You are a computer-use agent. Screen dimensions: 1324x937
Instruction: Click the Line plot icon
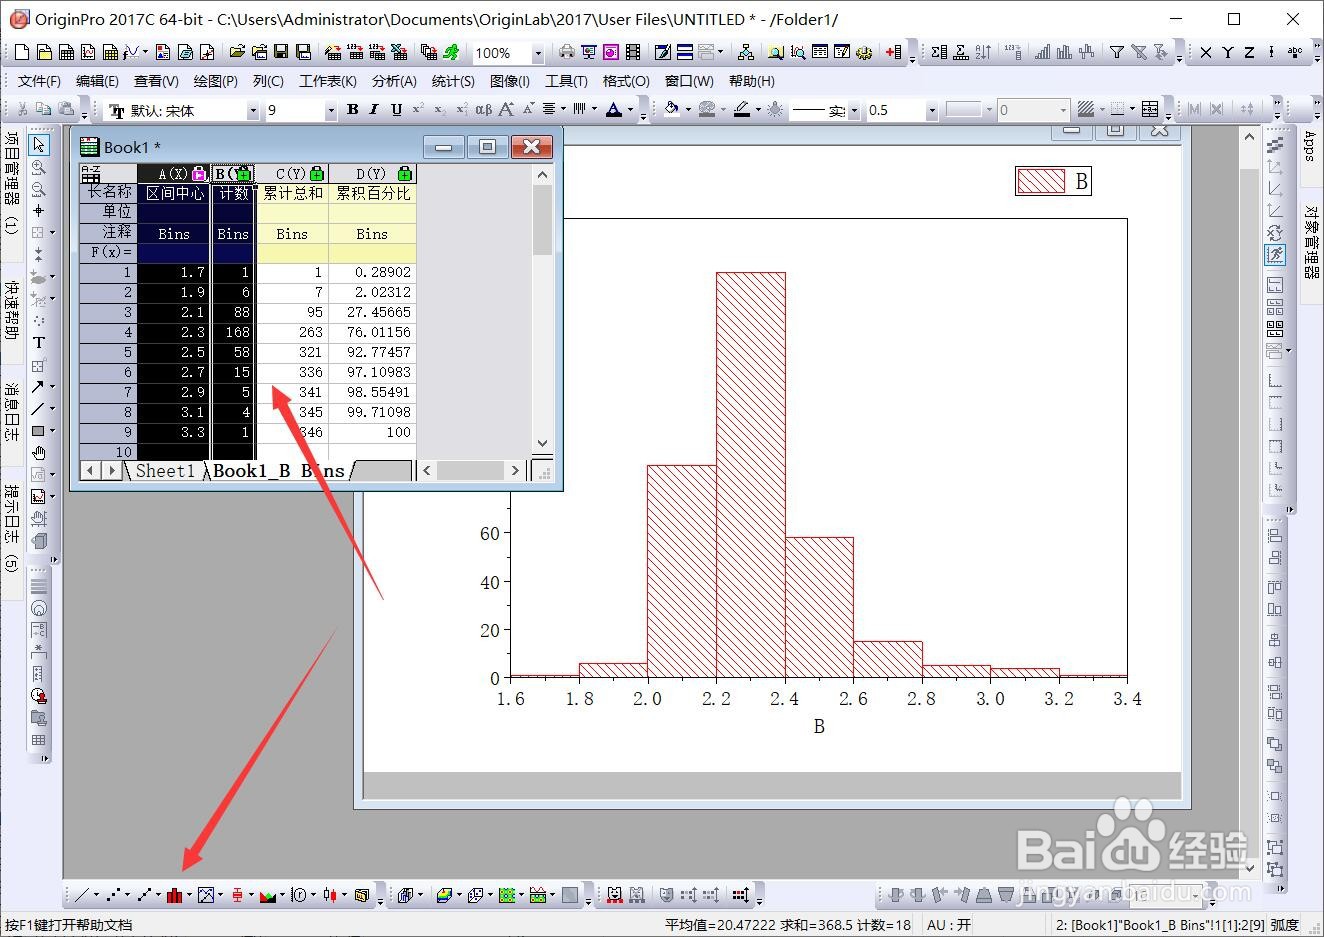pos(81,895)
